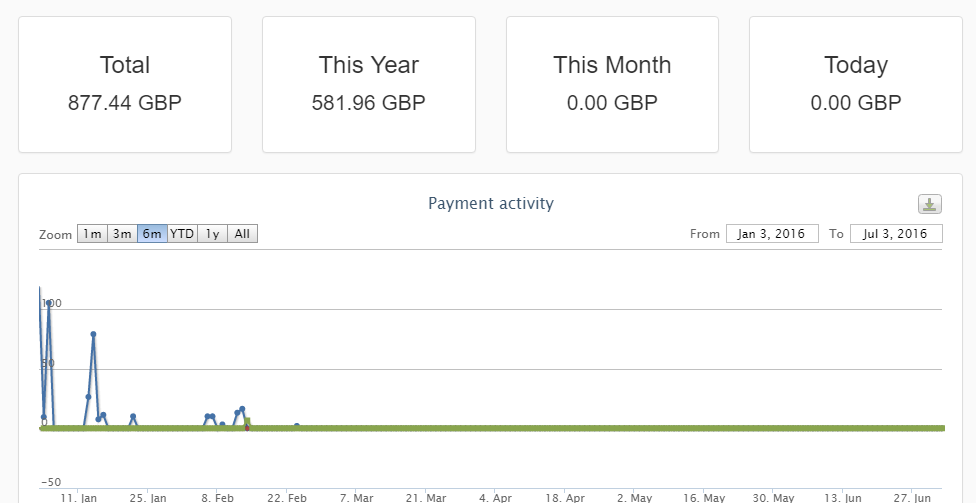Select the This Month summary card
976x503 pixels.
(612, 84)
